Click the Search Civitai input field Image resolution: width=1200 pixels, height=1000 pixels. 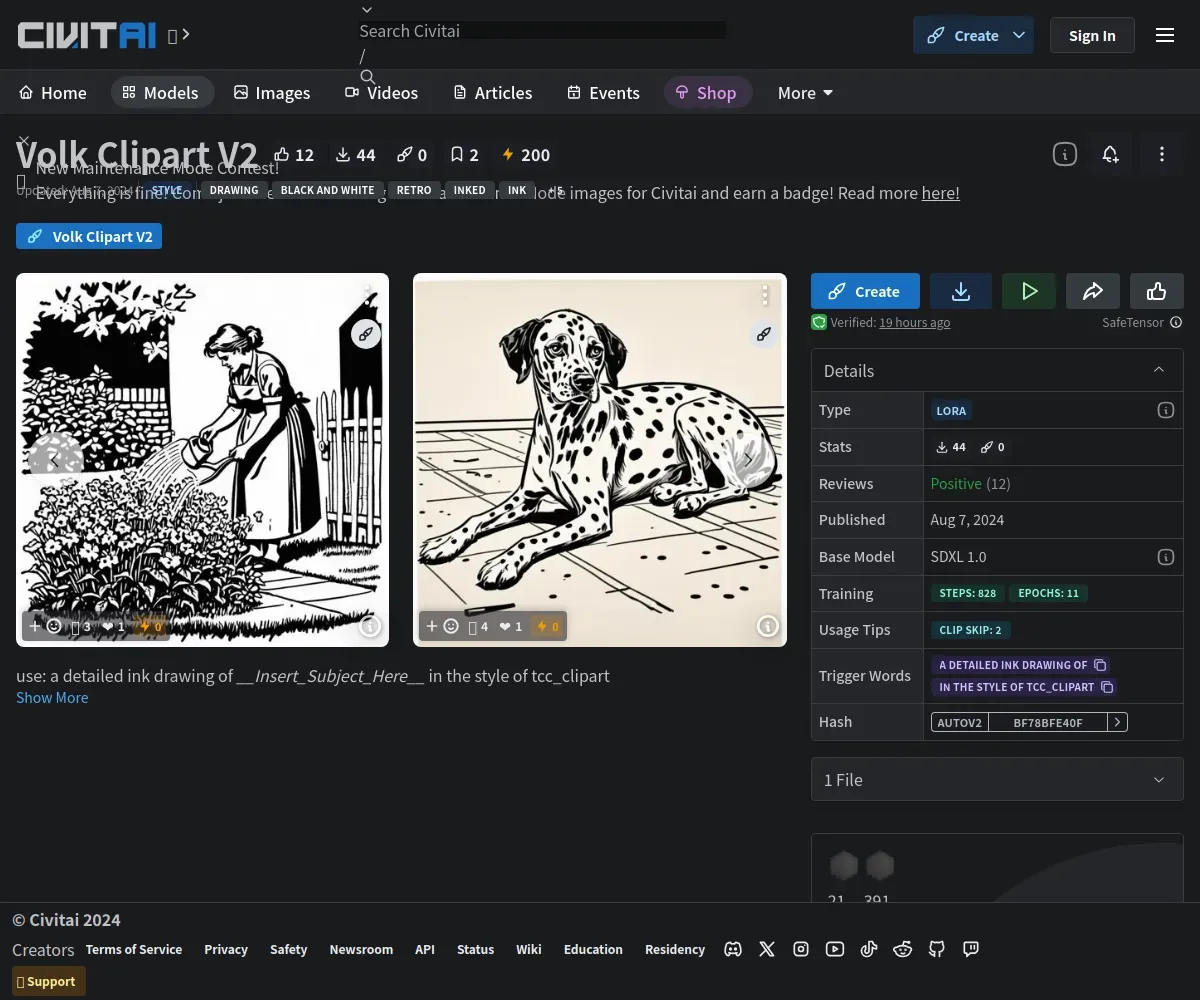[x=542, y=31]
